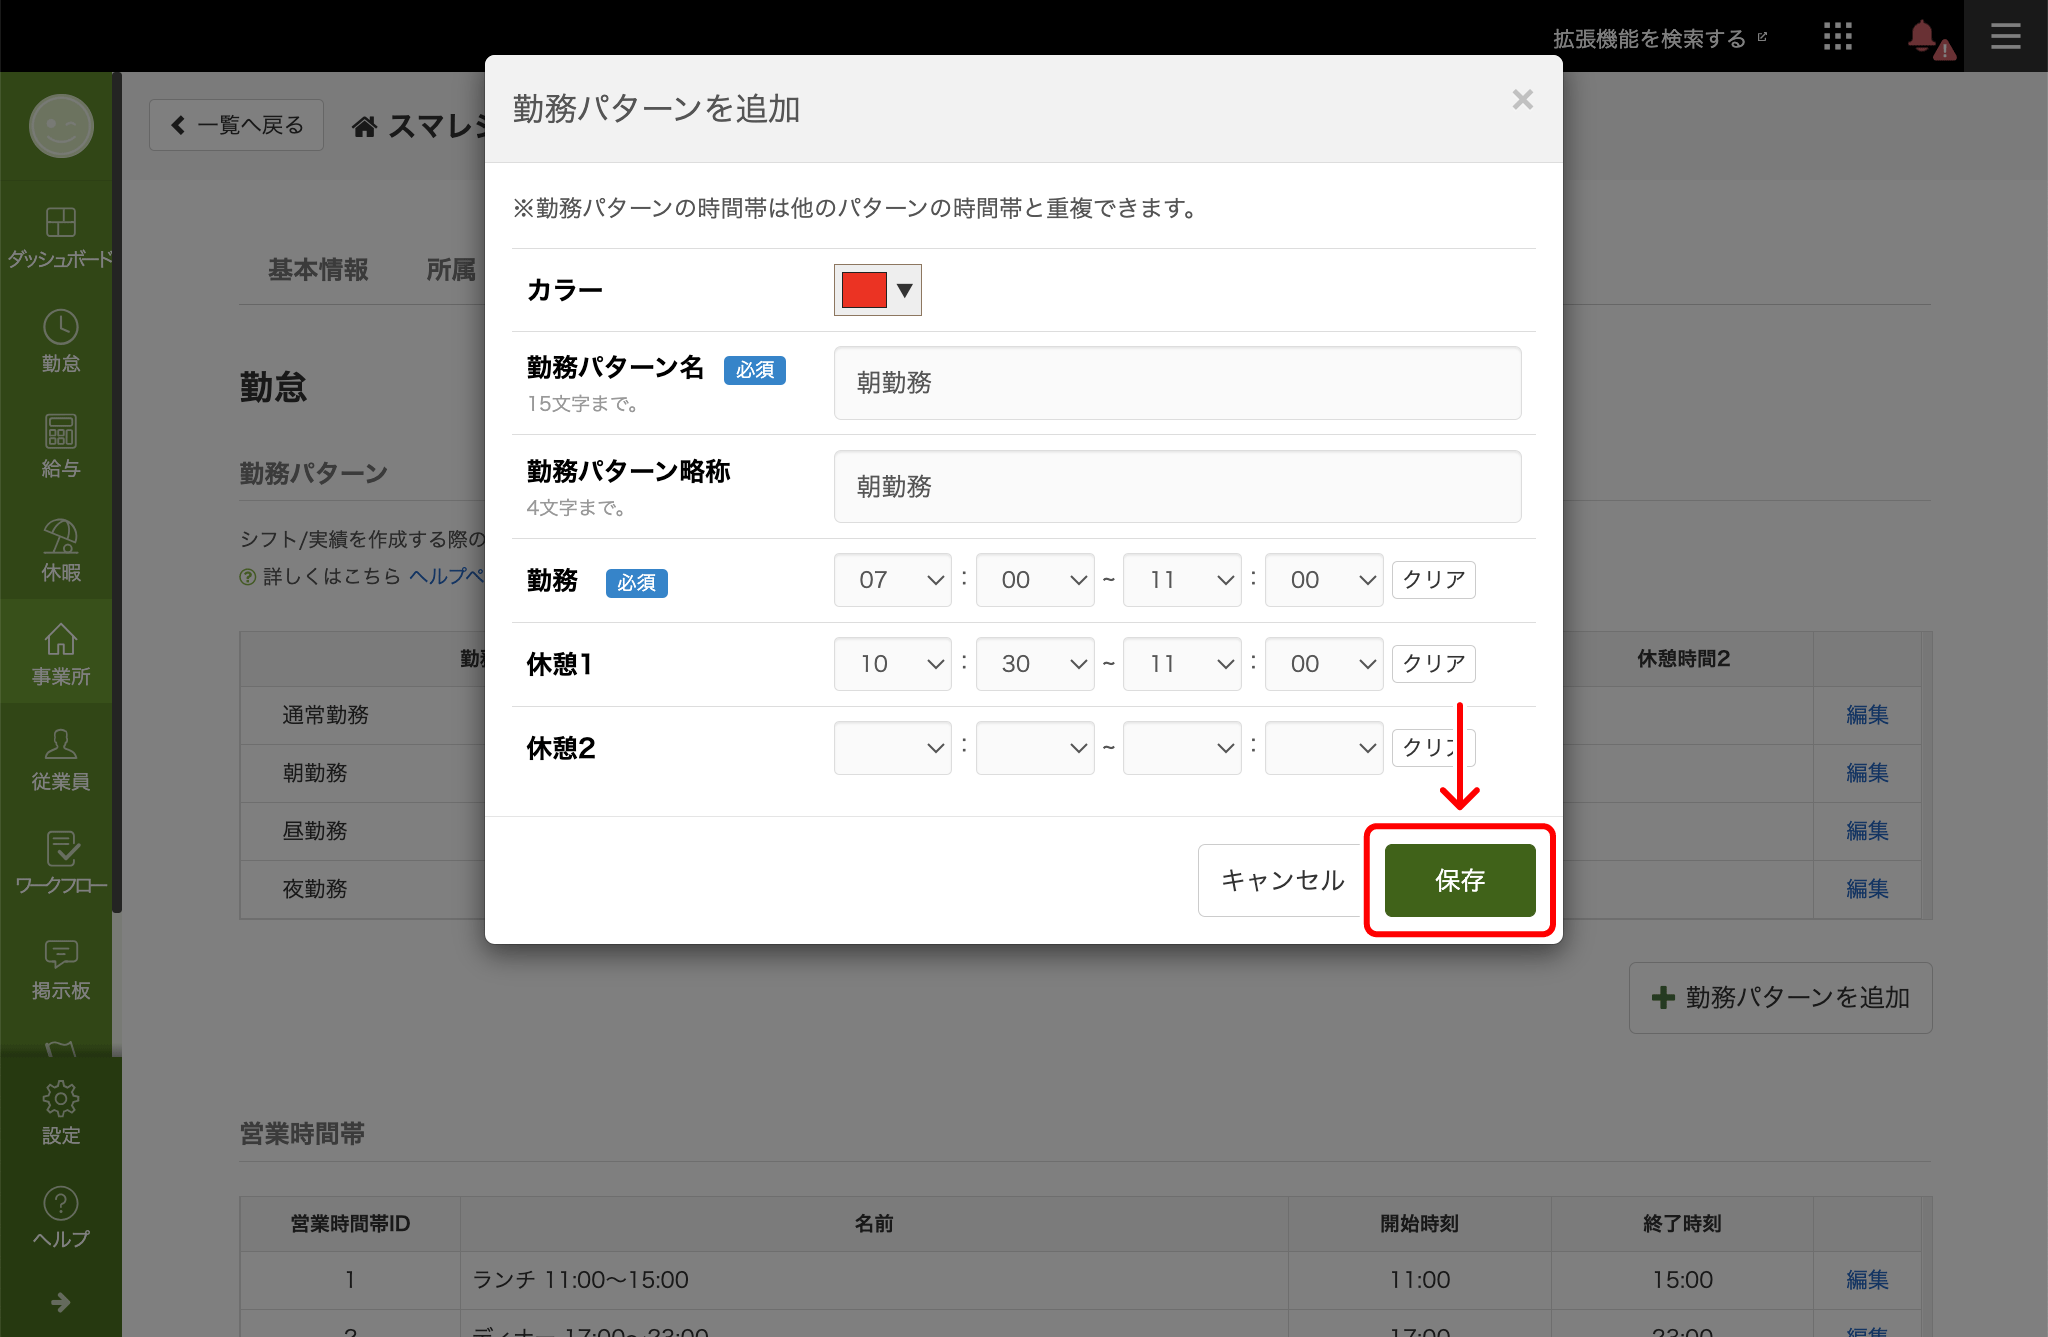Click the notification bell icon
The width and height of the screenshot is (2048, 1337).
click(1922, 37)
